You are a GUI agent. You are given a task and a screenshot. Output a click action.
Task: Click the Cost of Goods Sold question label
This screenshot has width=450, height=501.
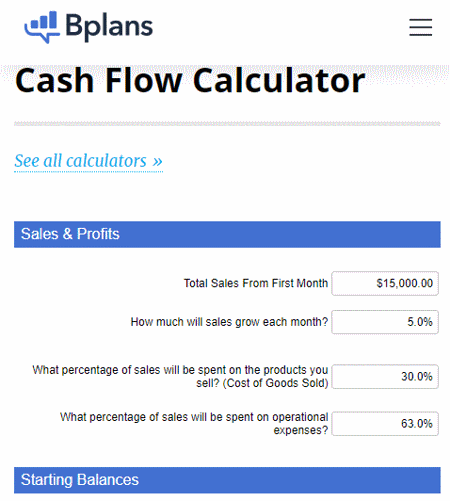tap(180, 377)
